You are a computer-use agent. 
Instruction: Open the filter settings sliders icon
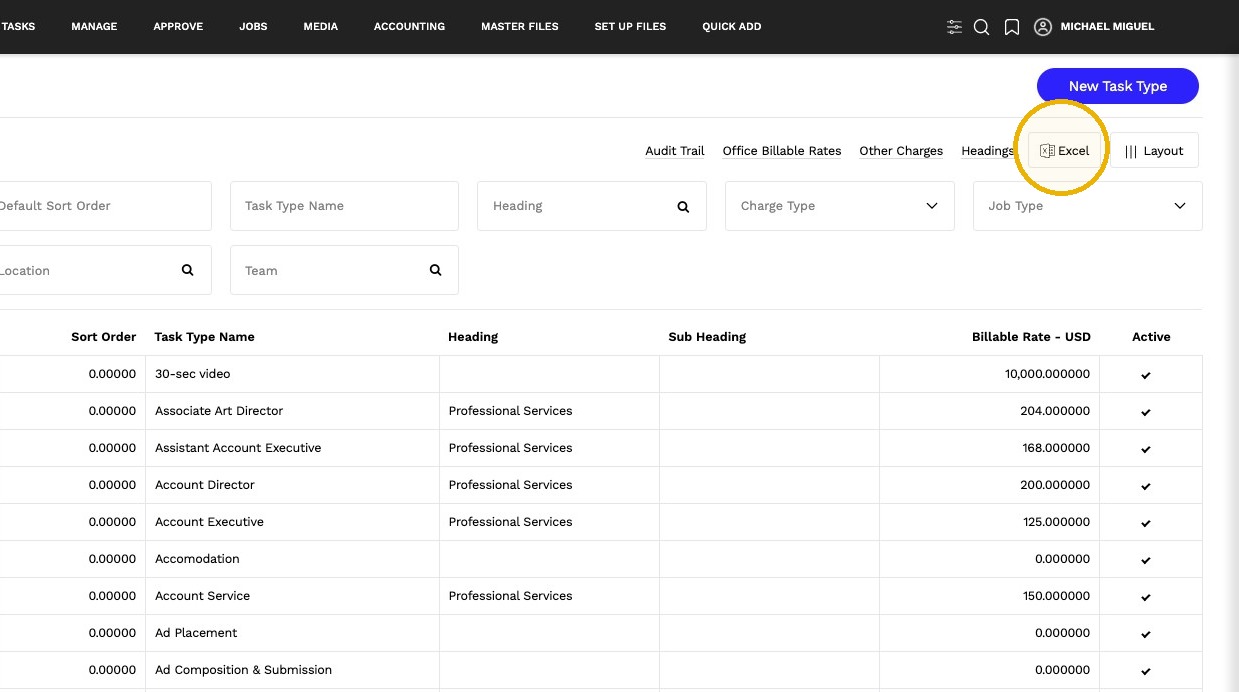point(954,27)
